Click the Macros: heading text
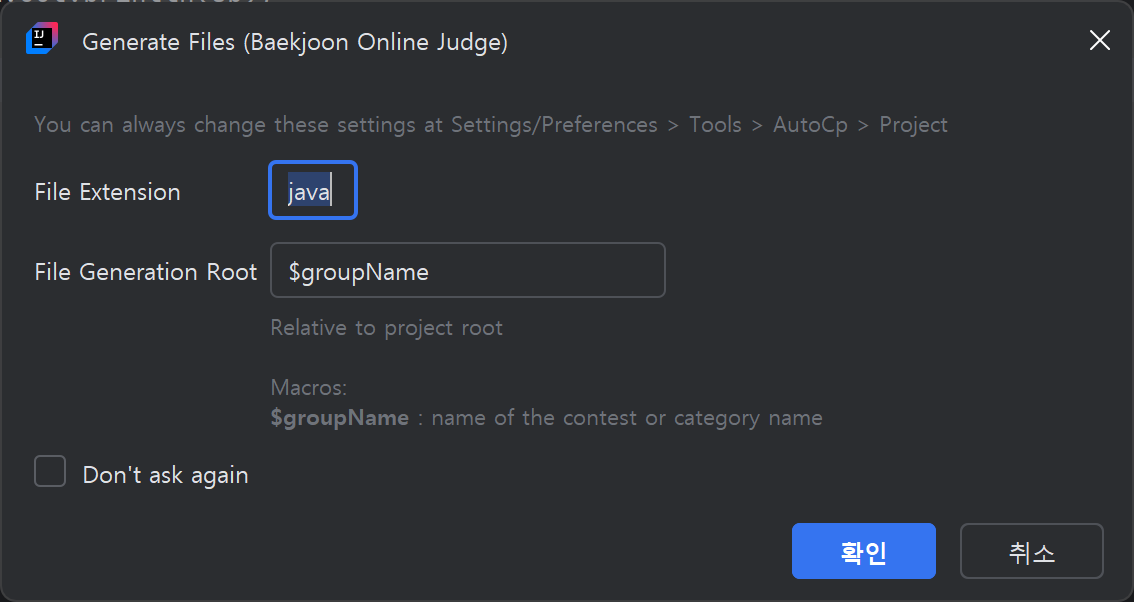Screen dimensions: 1134x602 (309, 388)
